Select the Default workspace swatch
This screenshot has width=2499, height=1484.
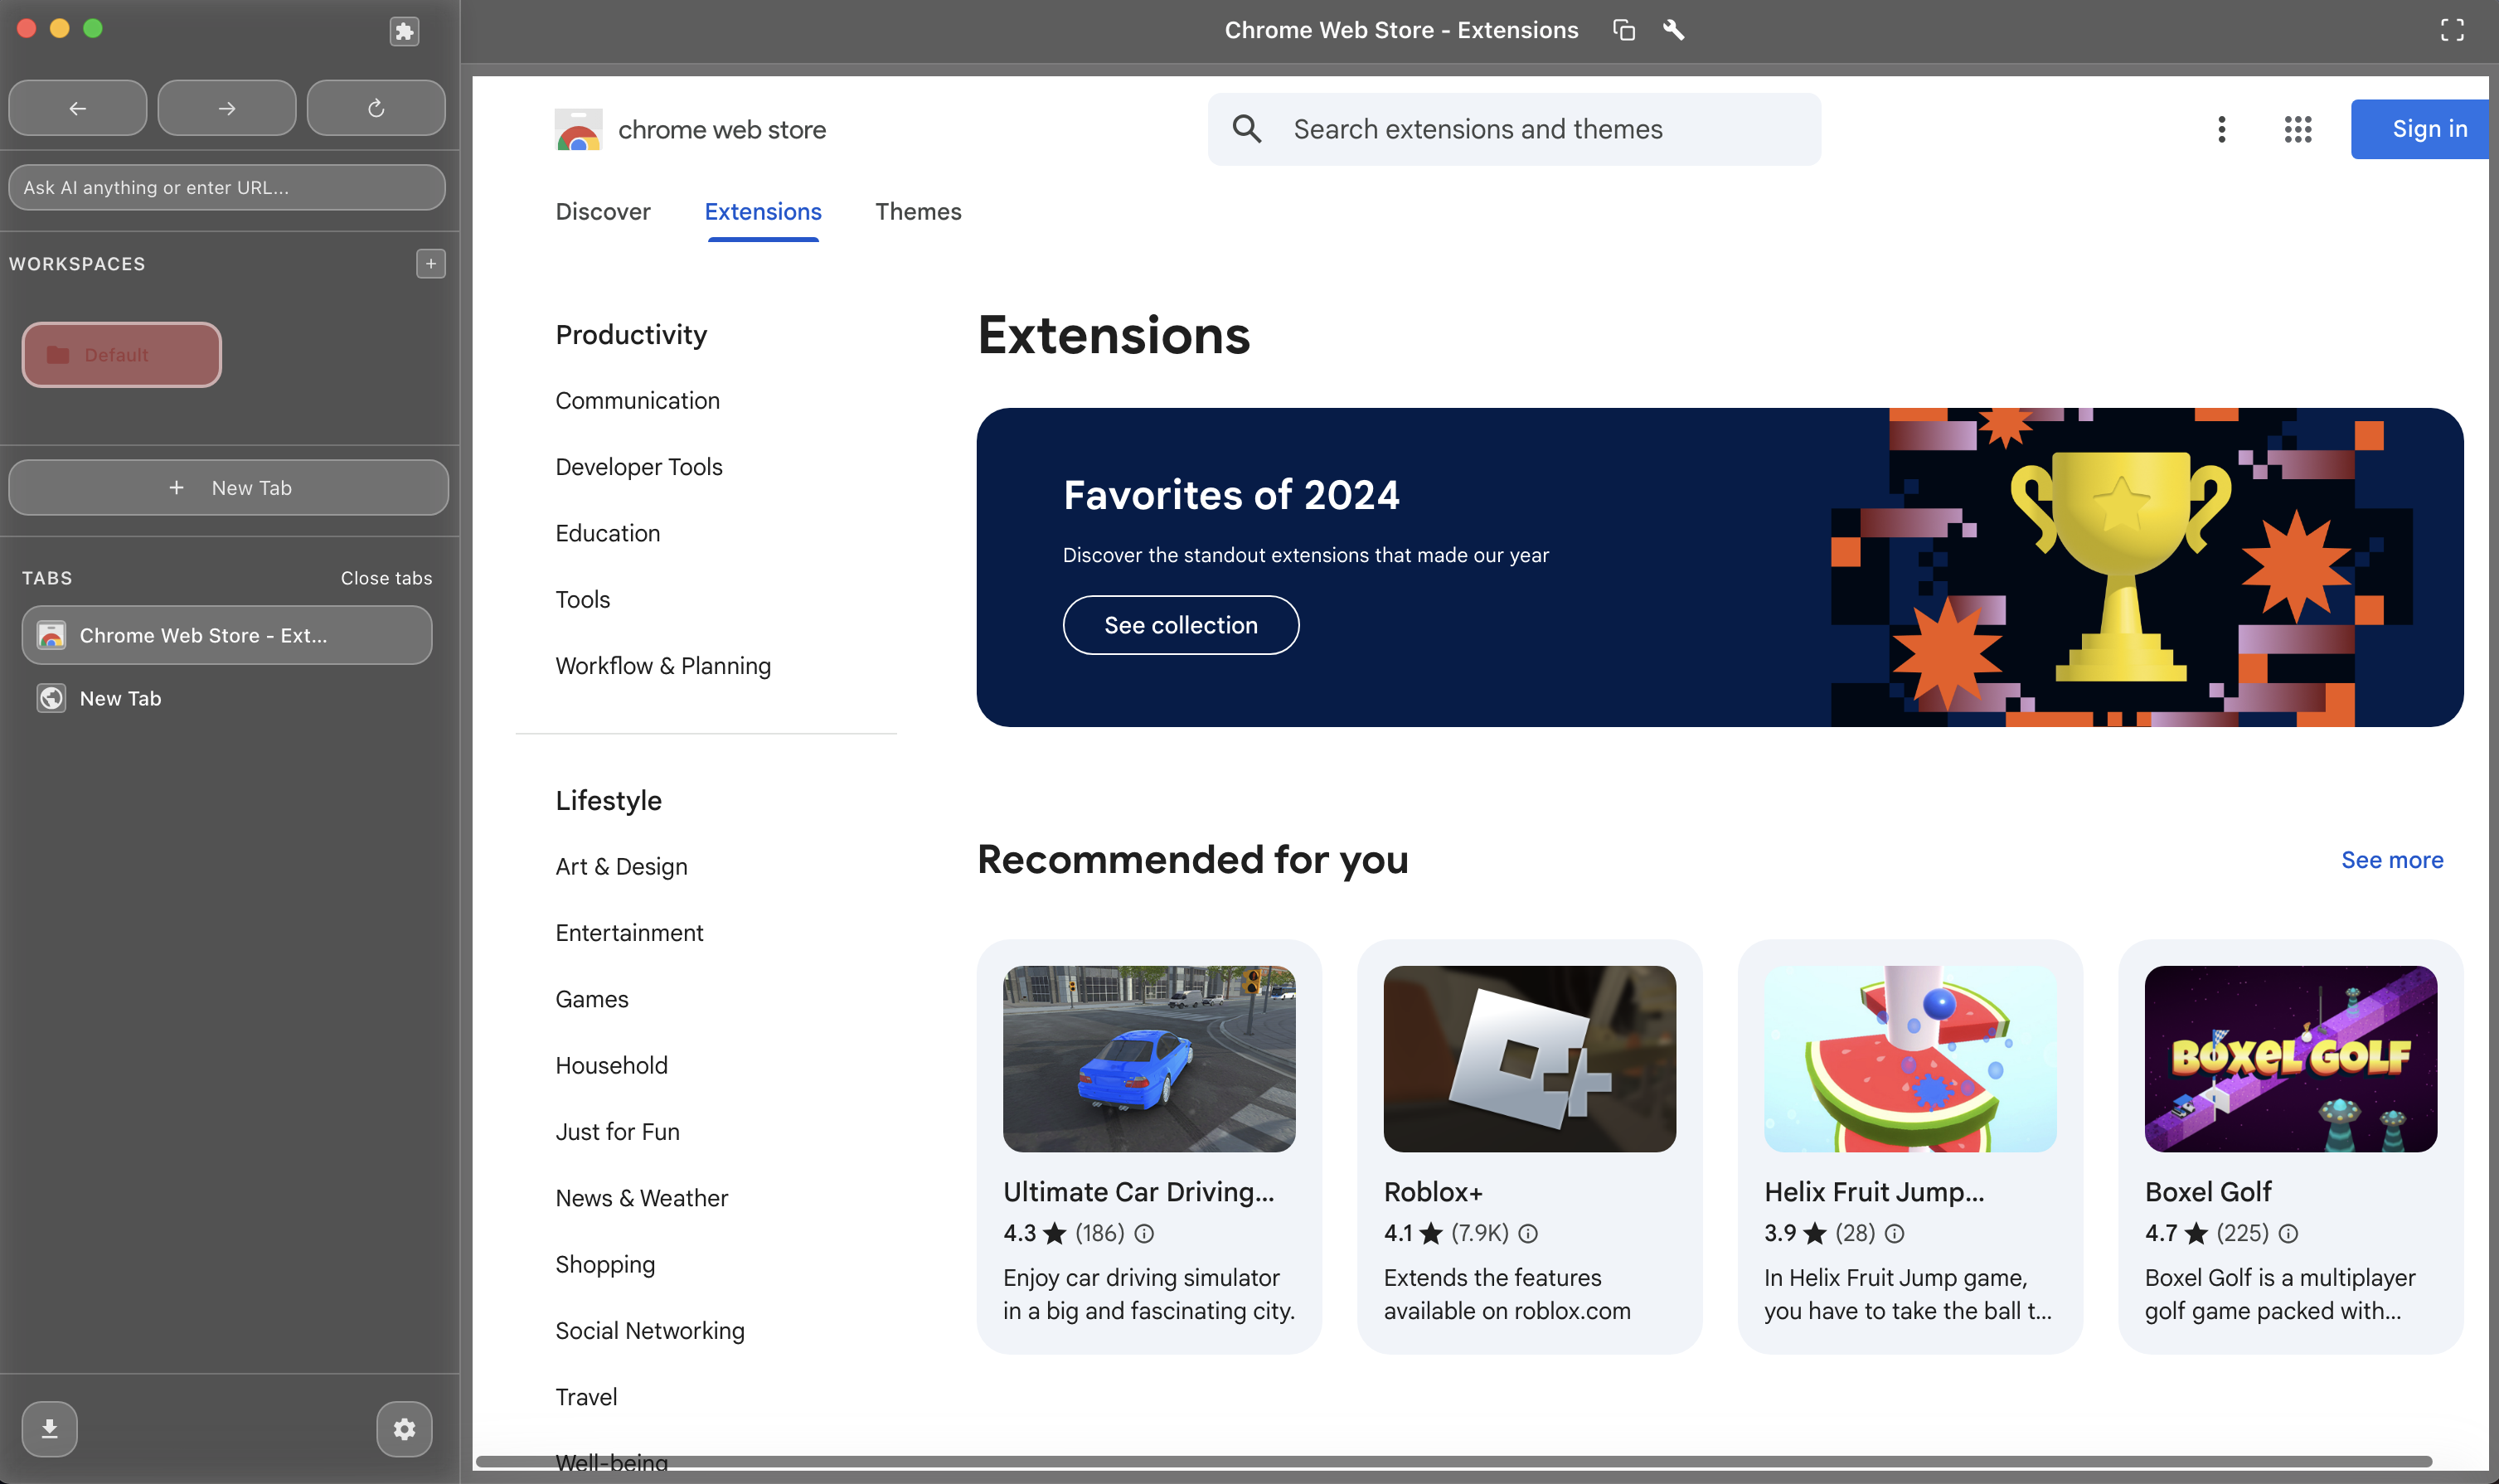click(121, 354)
